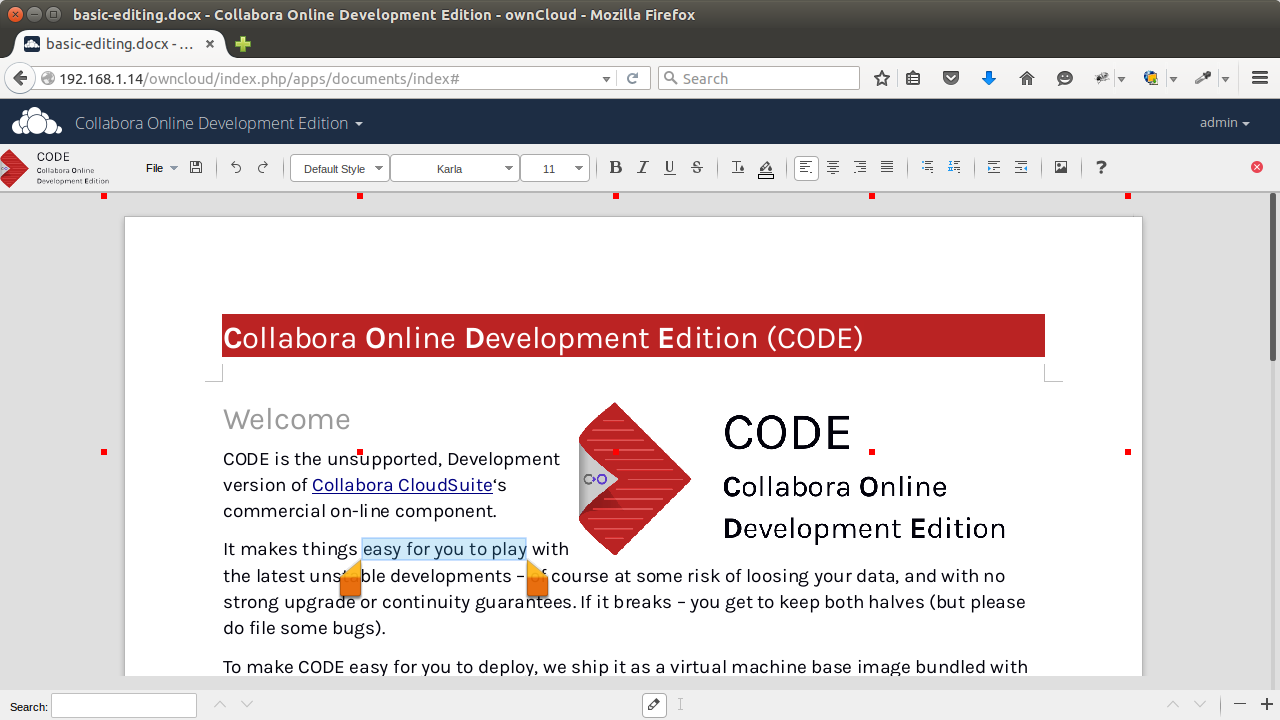Open the highlighting color tool

[765, 167]
